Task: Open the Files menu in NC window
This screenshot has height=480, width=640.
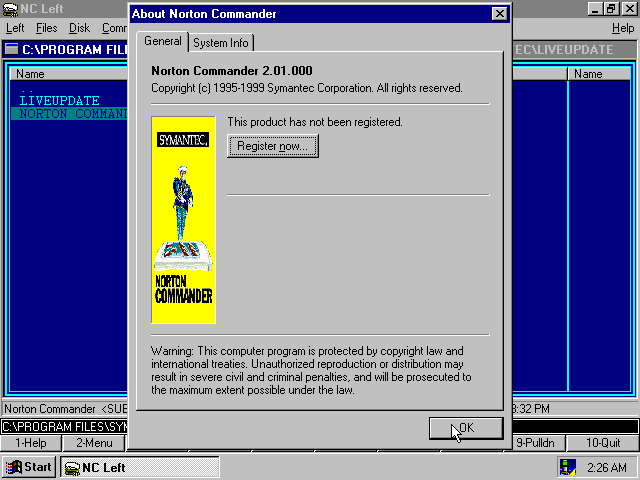Action: click(x=47, y=28)
